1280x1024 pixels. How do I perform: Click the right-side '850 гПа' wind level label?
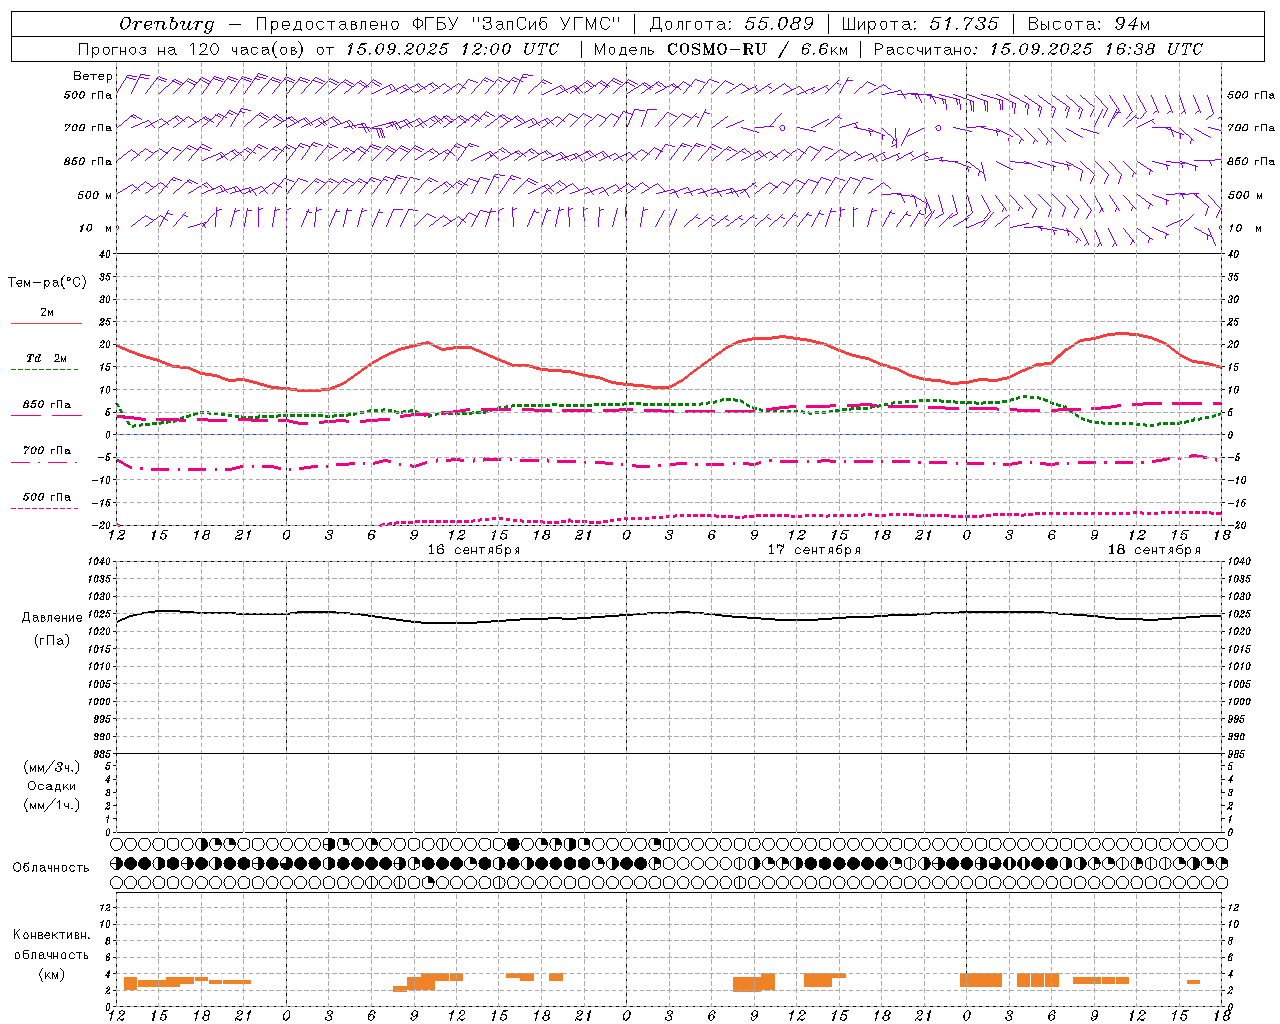coord(1251,161)
